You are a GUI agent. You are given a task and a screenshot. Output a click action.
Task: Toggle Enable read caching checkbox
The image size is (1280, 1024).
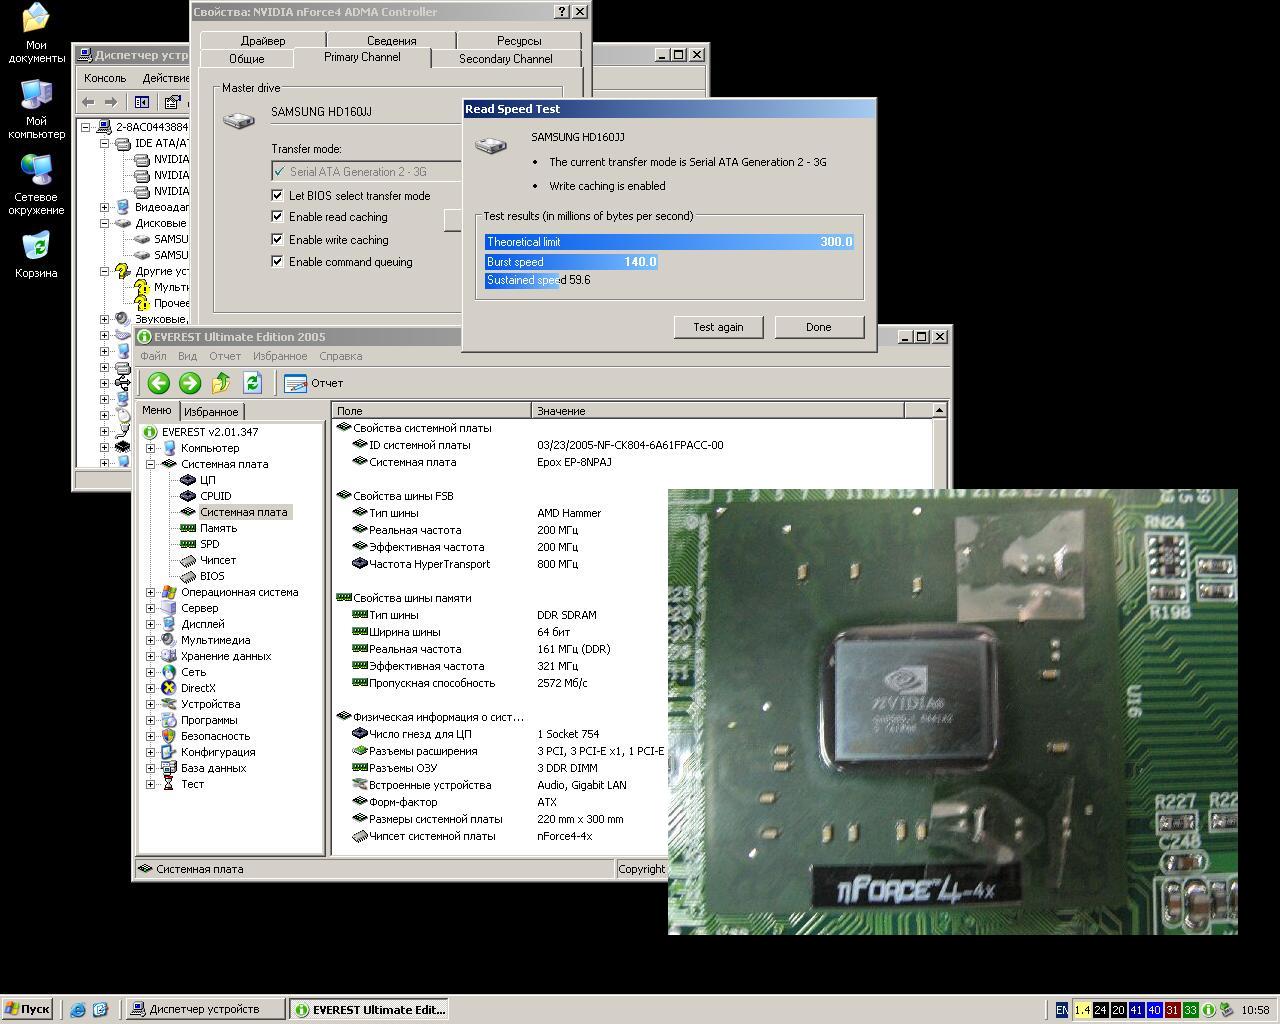pos(278,217)
